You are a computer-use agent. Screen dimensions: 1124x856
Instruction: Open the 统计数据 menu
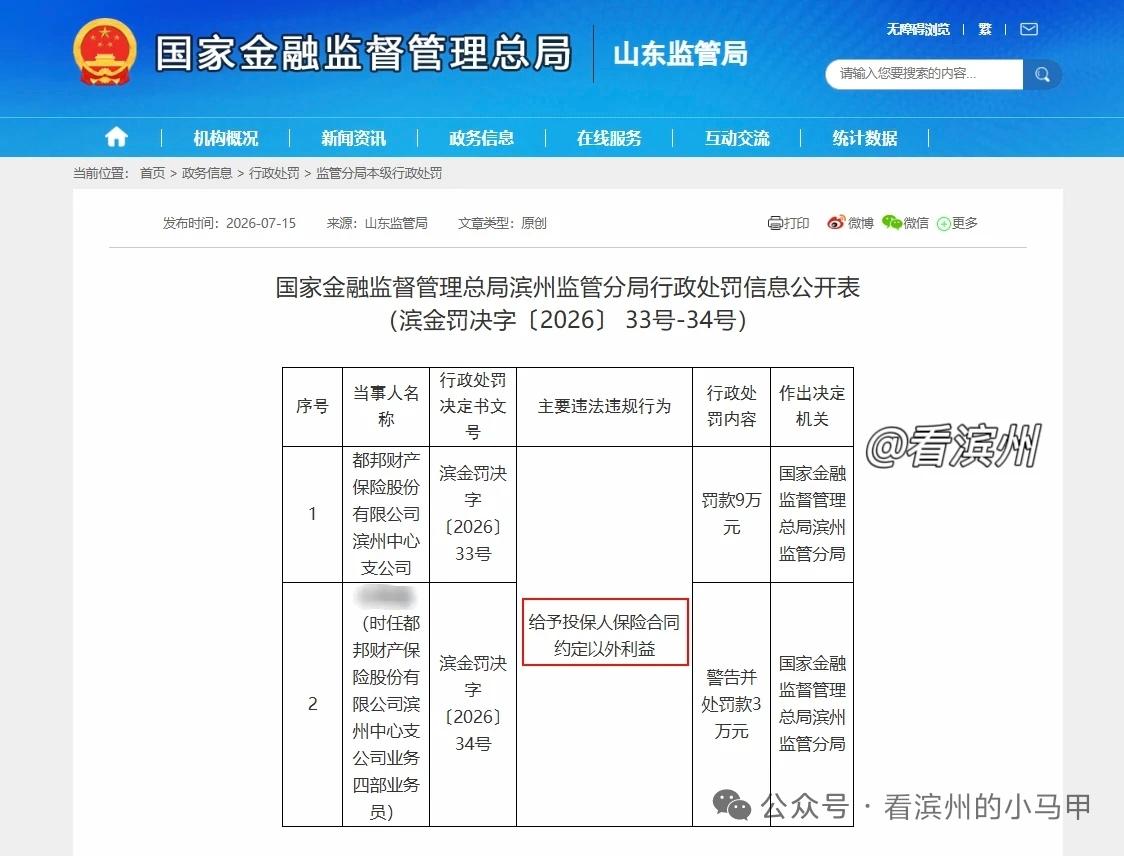tap(865, 138)
